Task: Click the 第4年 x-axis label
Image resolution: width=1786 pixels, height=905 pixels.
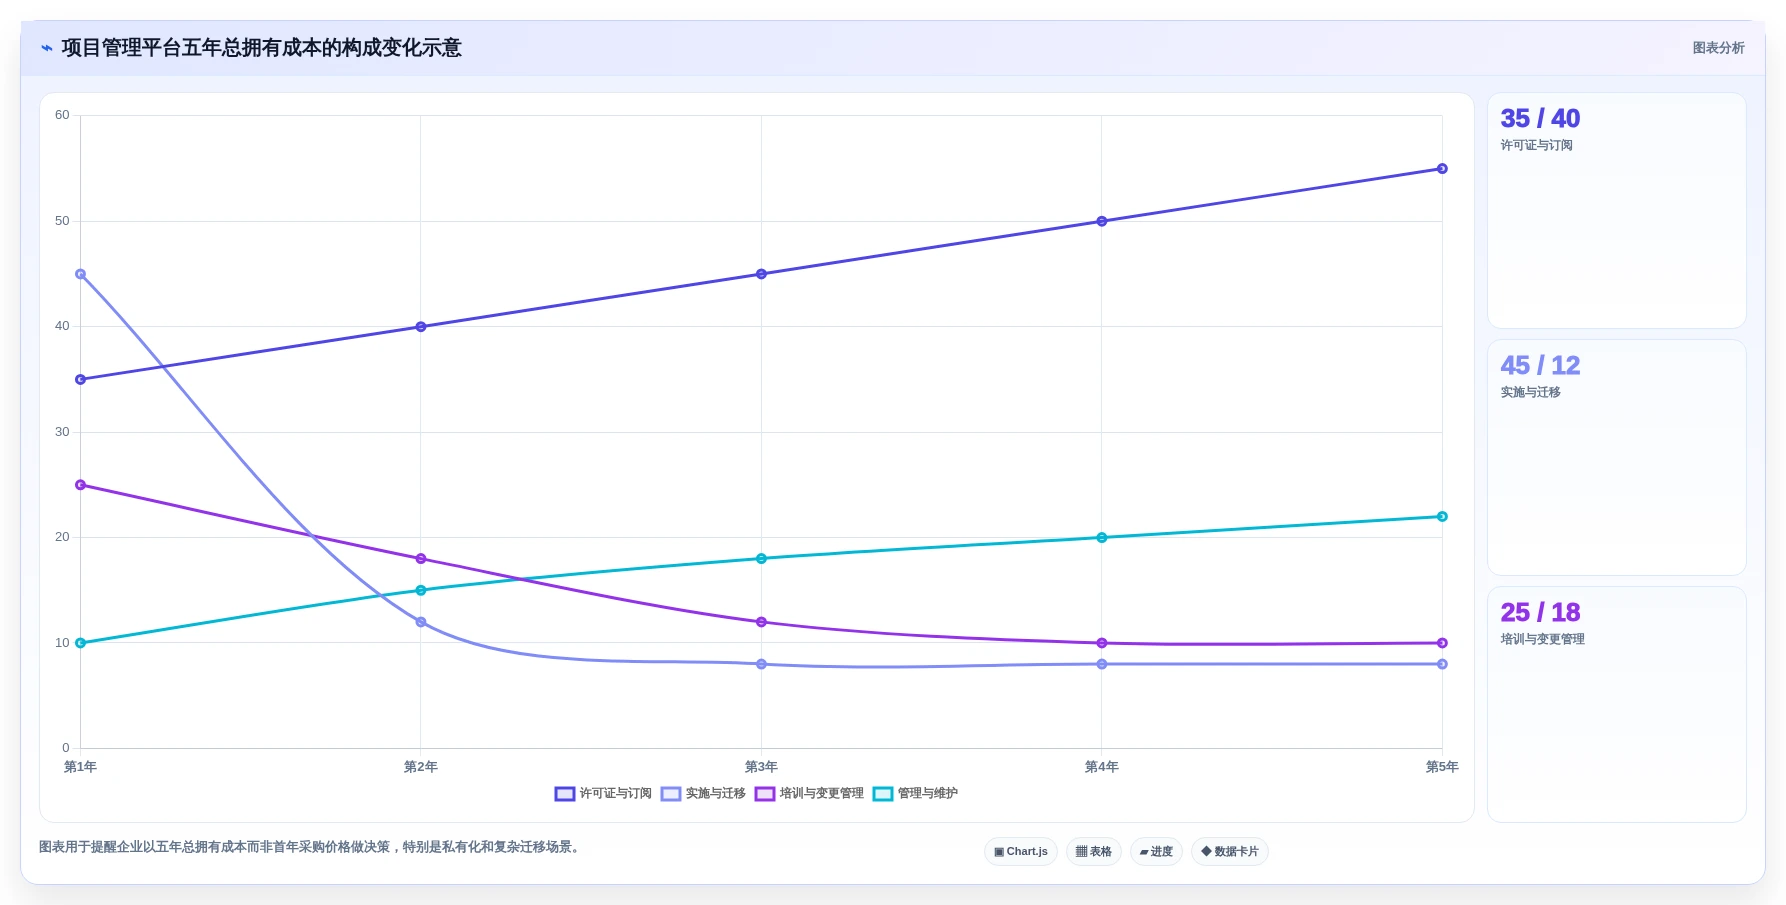Action: [x=1102, y=767]
